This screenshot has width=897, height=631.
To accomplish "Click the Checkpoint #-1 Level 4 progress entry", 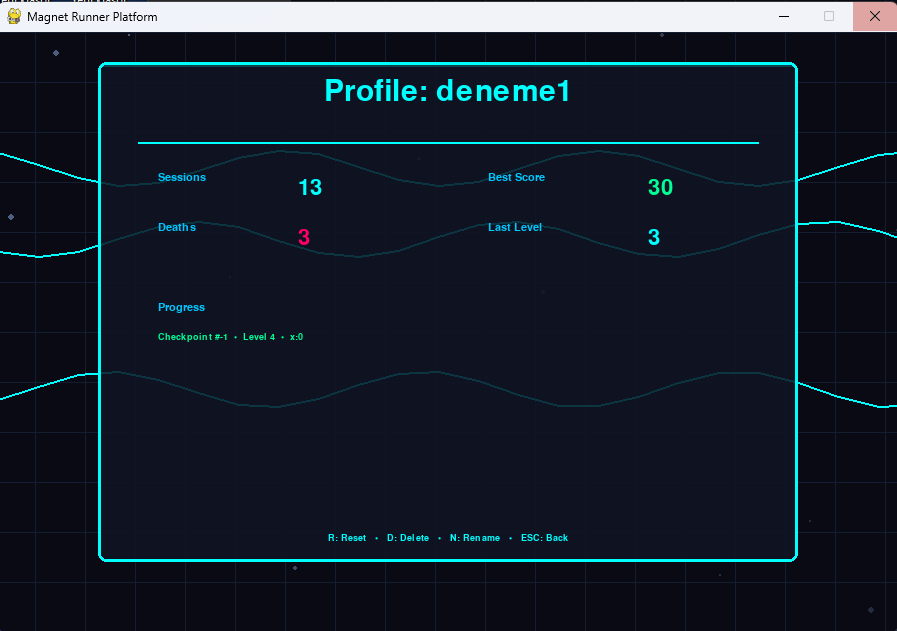I will coord(230,337).
